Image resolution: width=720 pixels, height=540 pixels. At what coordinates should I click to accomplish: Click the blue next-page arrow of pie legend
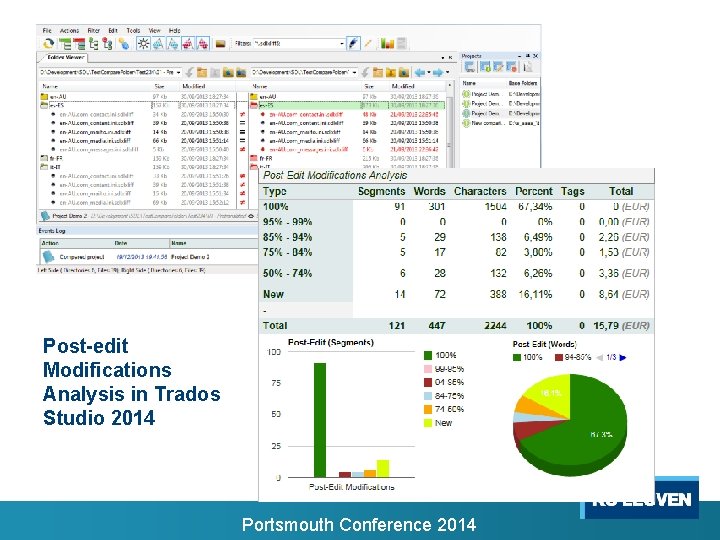[x=623, y=357]
